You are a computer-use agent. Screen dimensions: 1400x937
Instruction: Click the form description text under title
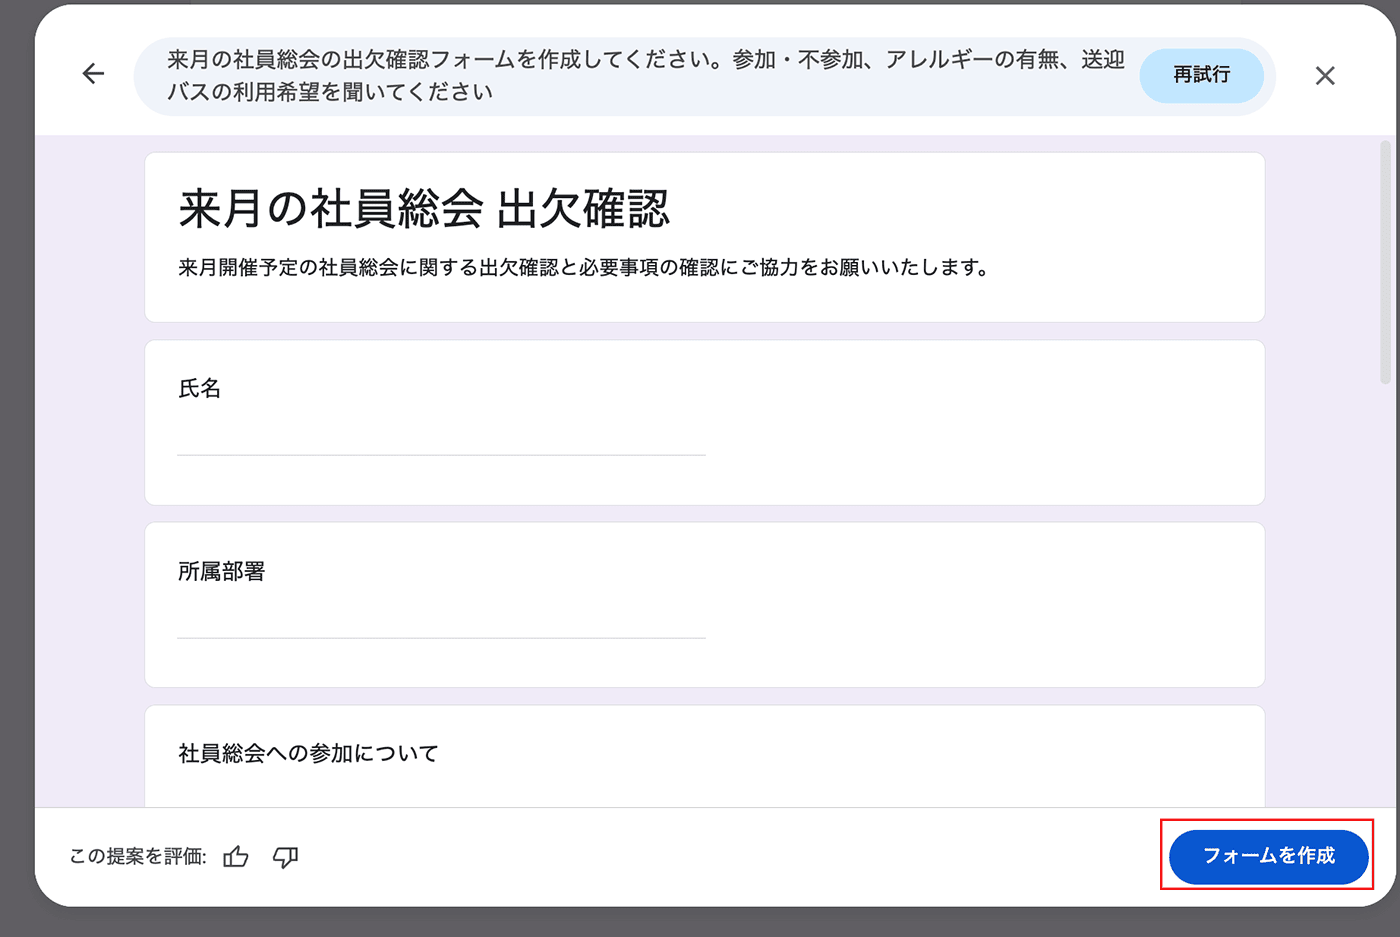pos(583,268)
